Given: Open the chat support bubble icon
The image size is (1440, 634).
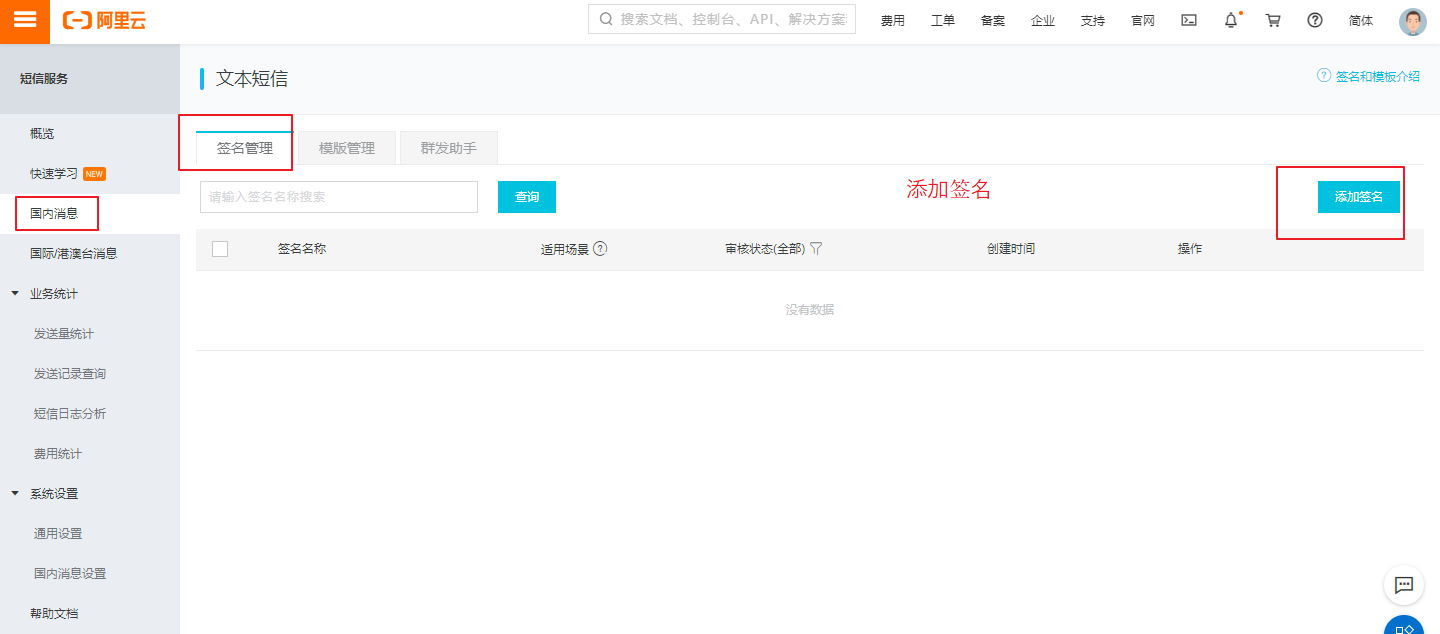Looking at the screenshot, I should (x=1403, y=585).
